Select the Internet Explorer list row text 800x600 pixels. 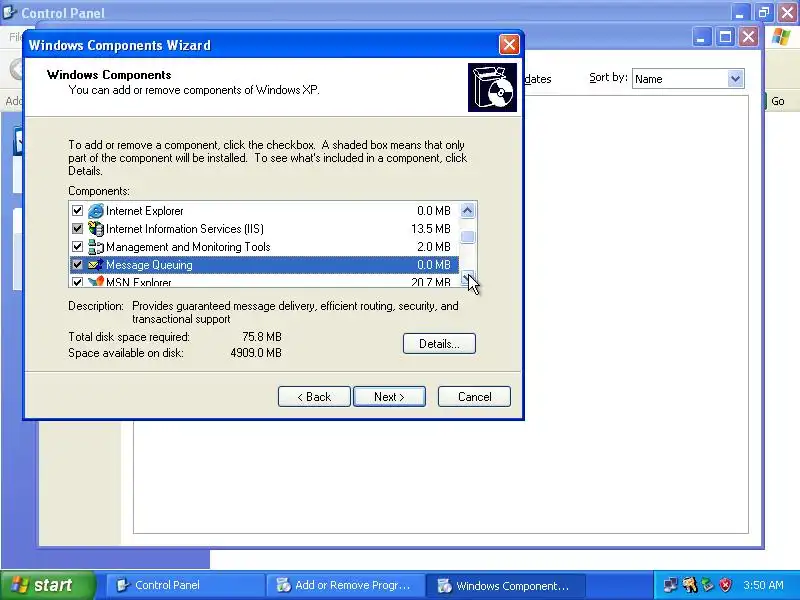click(144, 211)
